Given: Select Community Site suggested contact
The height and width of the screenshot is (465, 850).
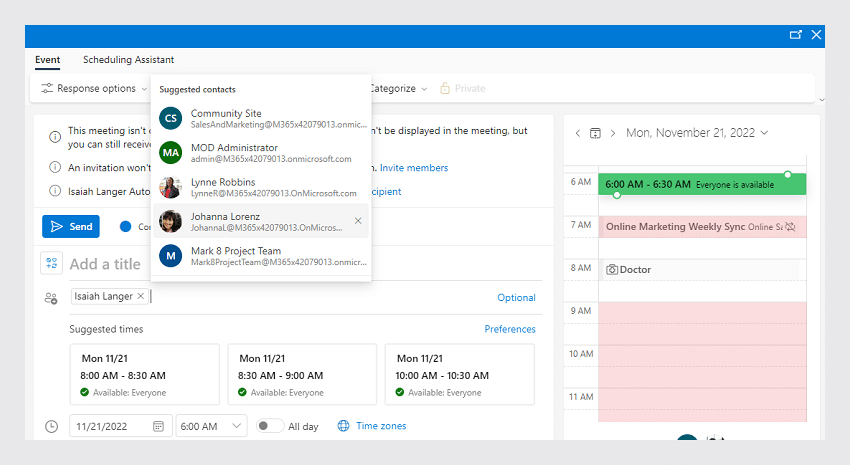Looking at the screenshot, I should 261,118.
